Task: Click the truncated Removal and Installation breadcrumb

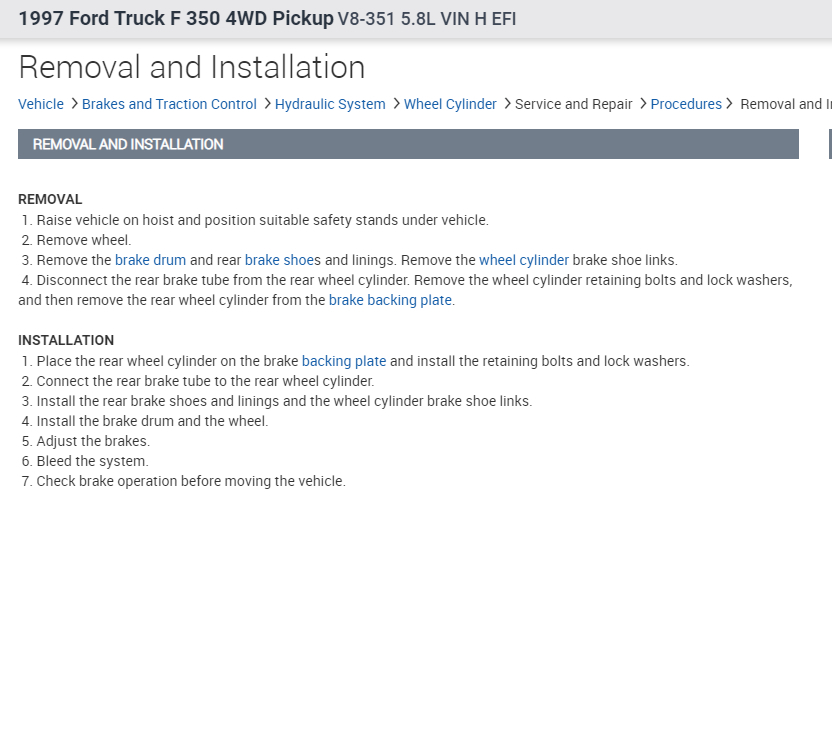Action: click(786, 104)
